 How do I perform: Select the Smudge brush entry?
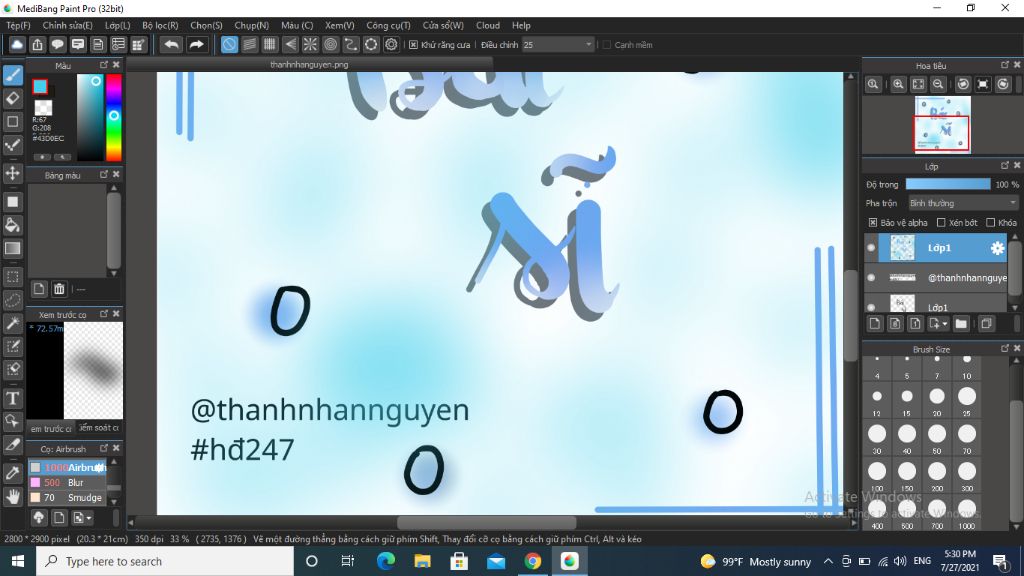point(67,498)
